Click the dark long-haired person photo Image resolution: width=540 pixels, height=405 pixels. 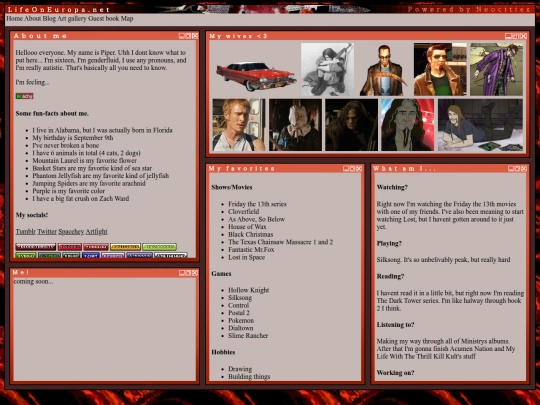[x=352, y=125]
